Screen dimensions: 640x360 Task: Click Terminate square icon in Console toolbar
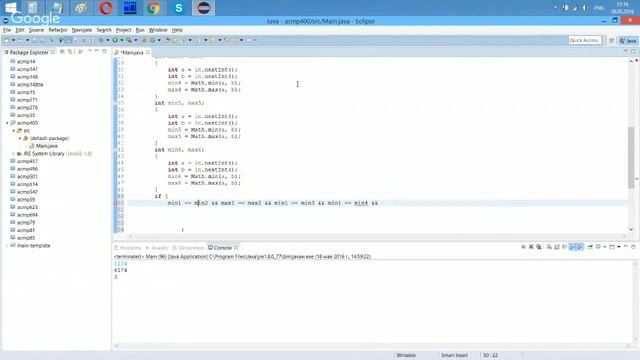tap(523, 247)
